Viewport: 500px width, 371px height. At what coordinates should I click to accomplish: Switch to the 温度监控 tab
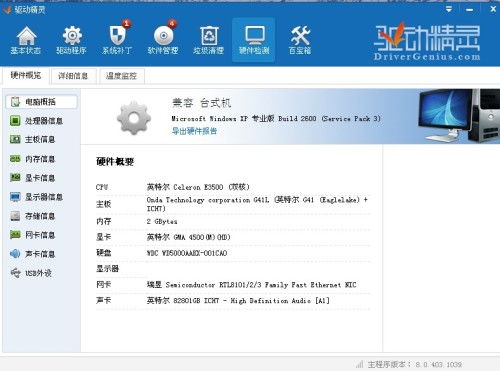(121, 76)
